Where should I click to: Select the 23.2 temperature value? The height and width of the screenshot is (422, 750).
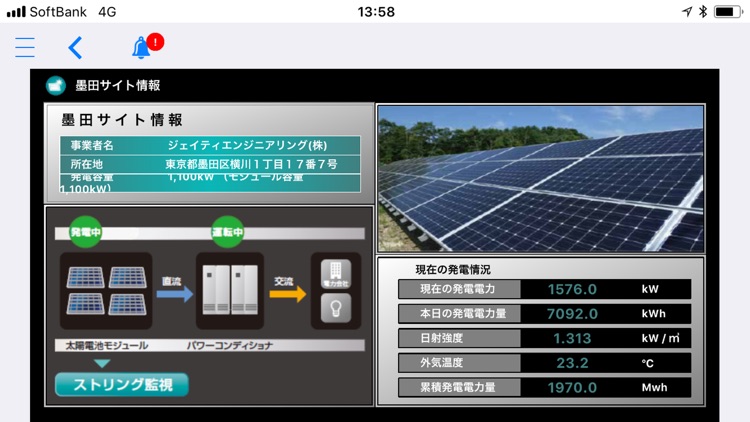point(572,363)
